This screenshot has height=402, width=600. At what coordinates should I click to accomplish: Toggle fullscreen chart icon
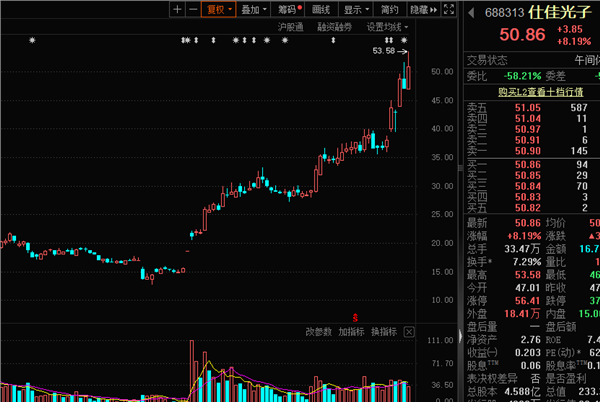[449, 9]
